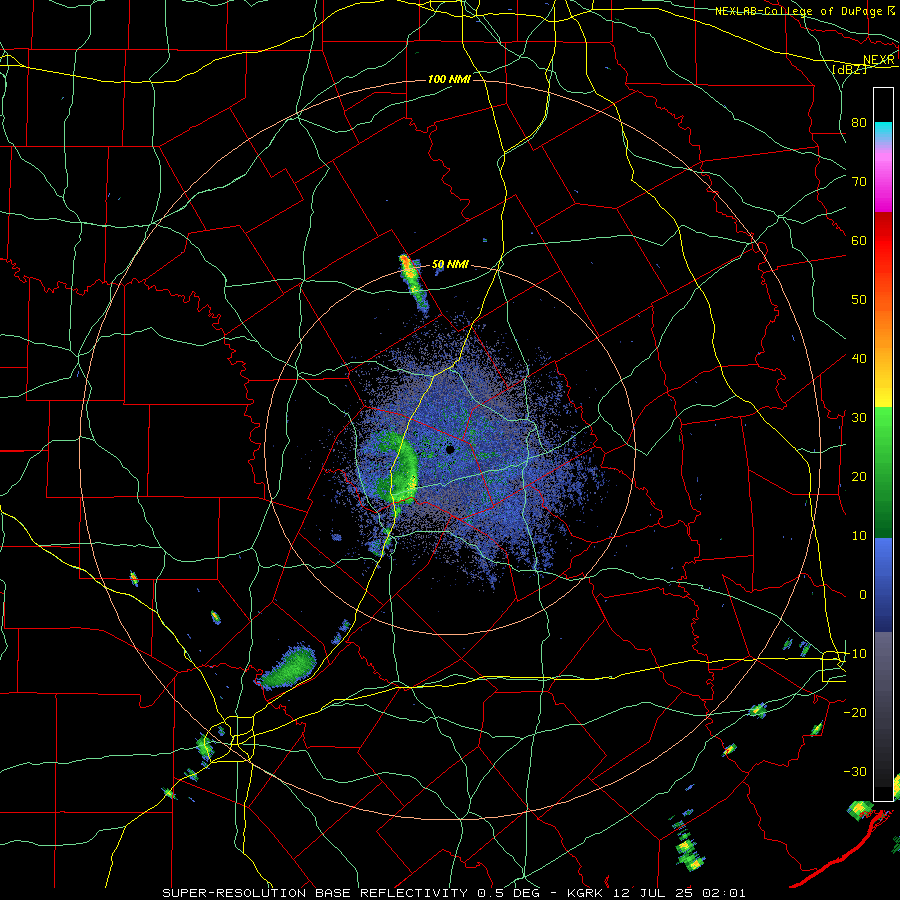
Task: Click the 70 value on dBZ scale
Action: coord(859,181)
